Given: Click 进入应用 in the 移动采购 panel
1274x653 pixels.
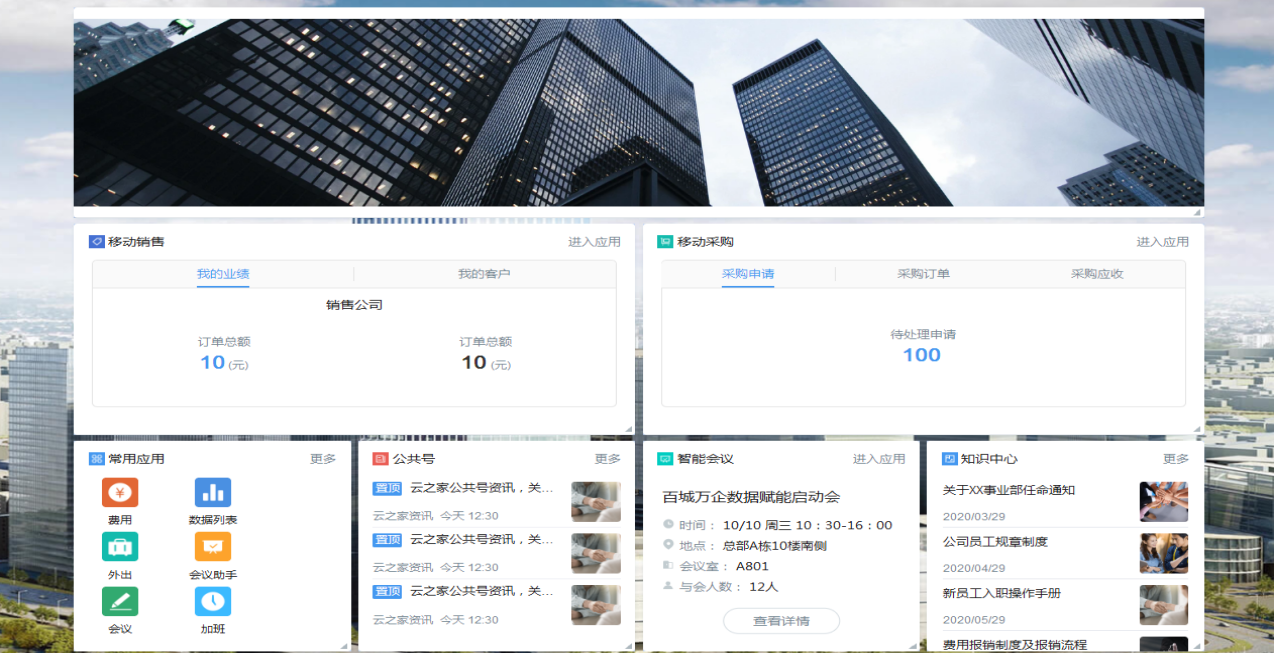Looking at the screenshot, I should (x=1162, y=242).
